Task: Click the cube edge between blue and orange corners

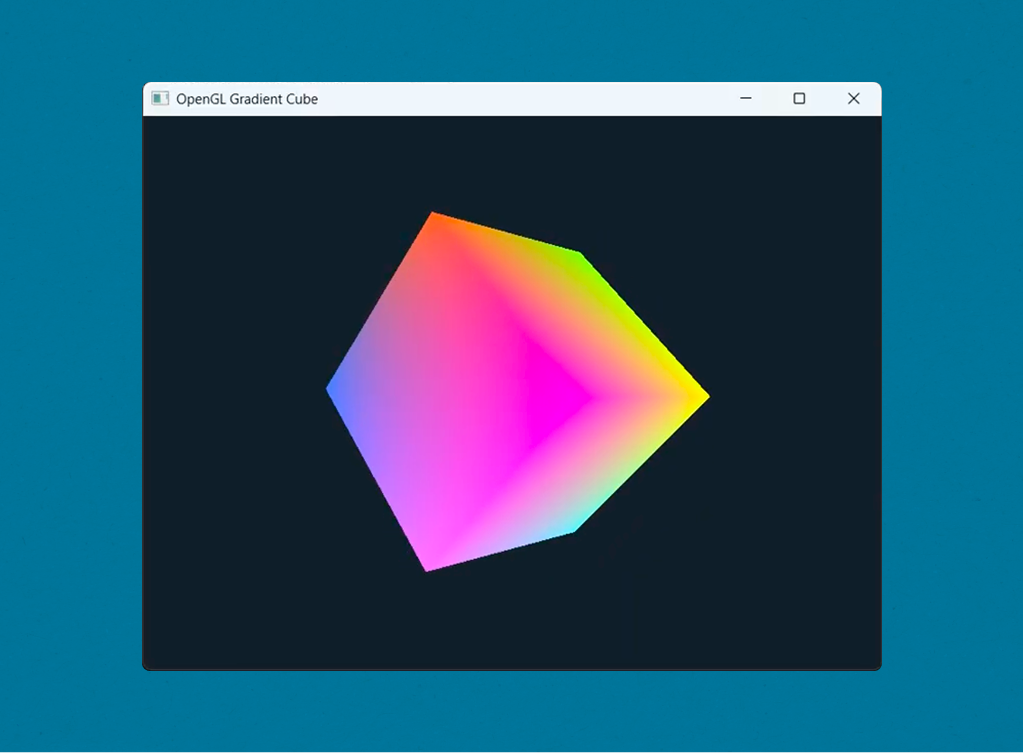Action: (x=380, y=301)
